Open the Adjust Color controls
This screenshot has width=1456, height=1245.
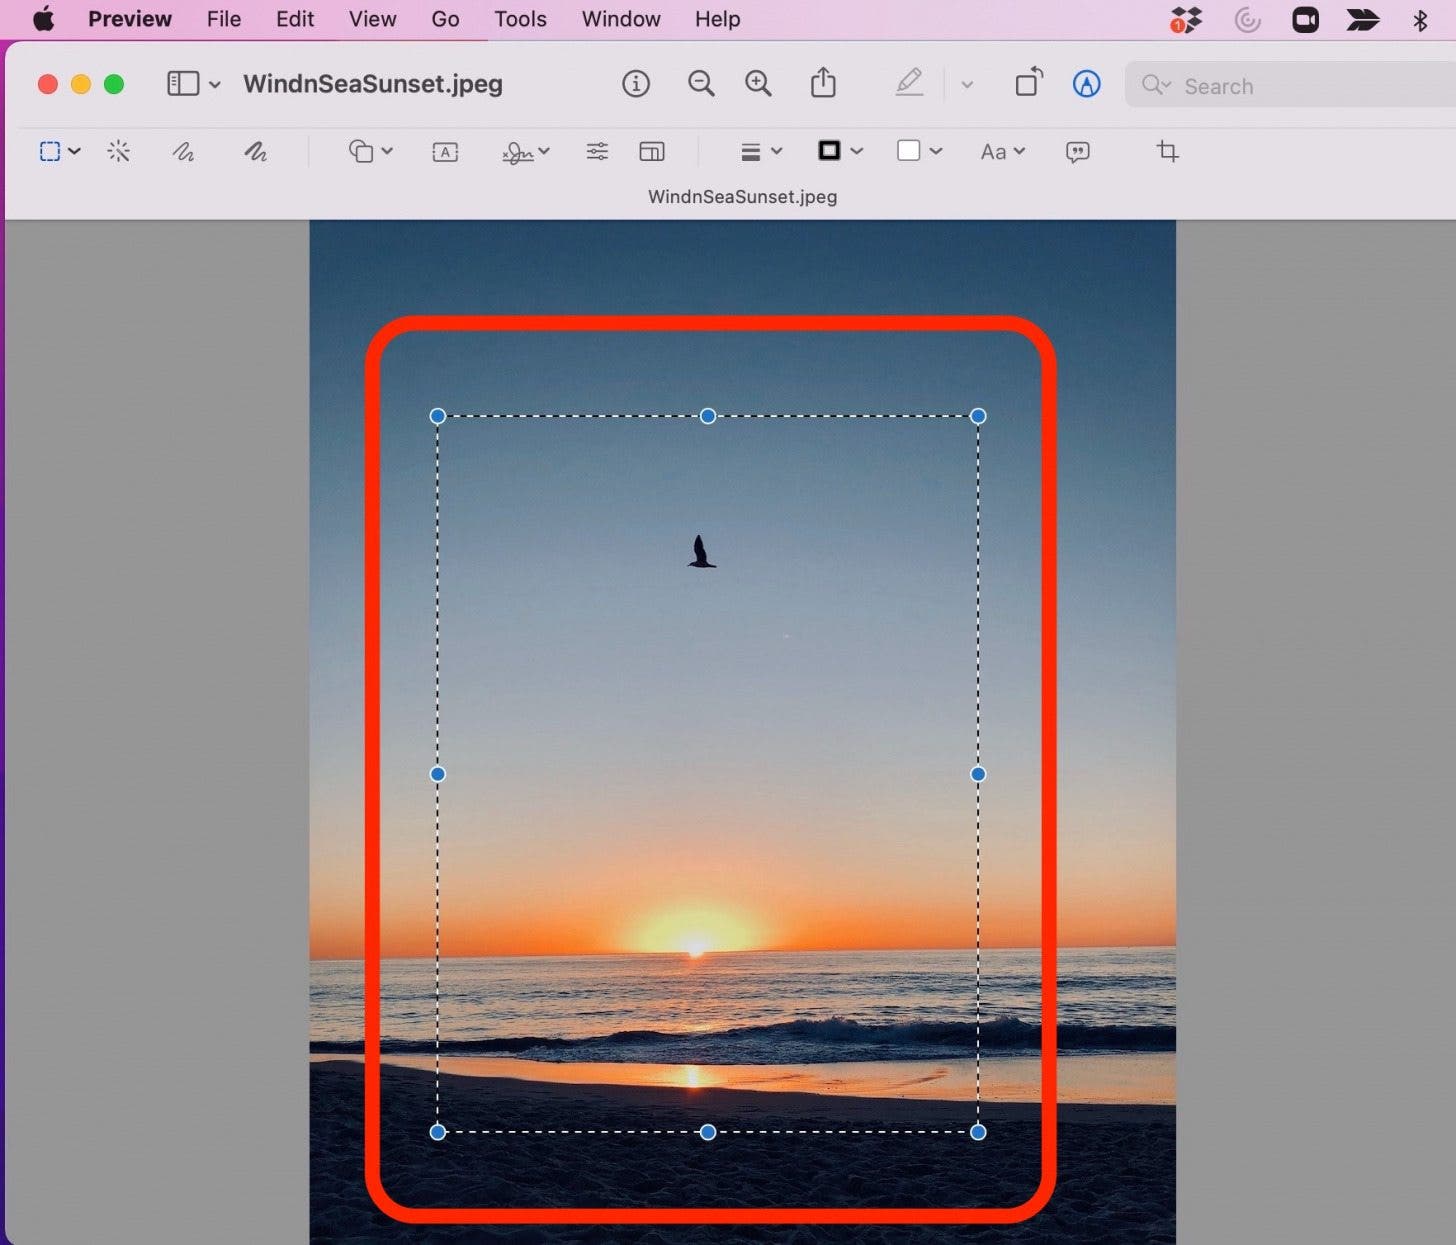597,151
